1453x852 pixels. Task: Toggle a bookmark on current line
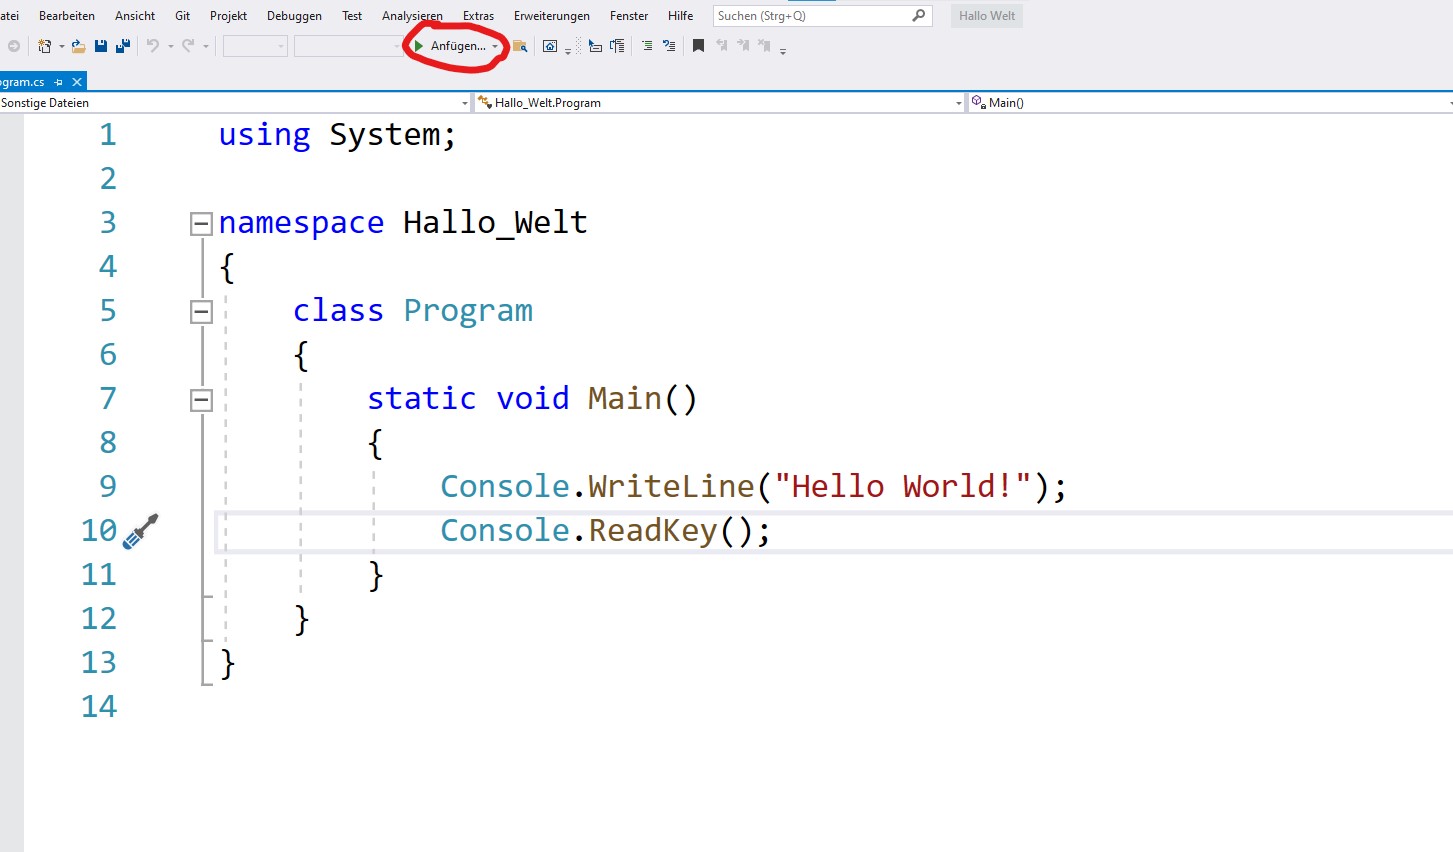pyautogui.click(x=699, y=46)
